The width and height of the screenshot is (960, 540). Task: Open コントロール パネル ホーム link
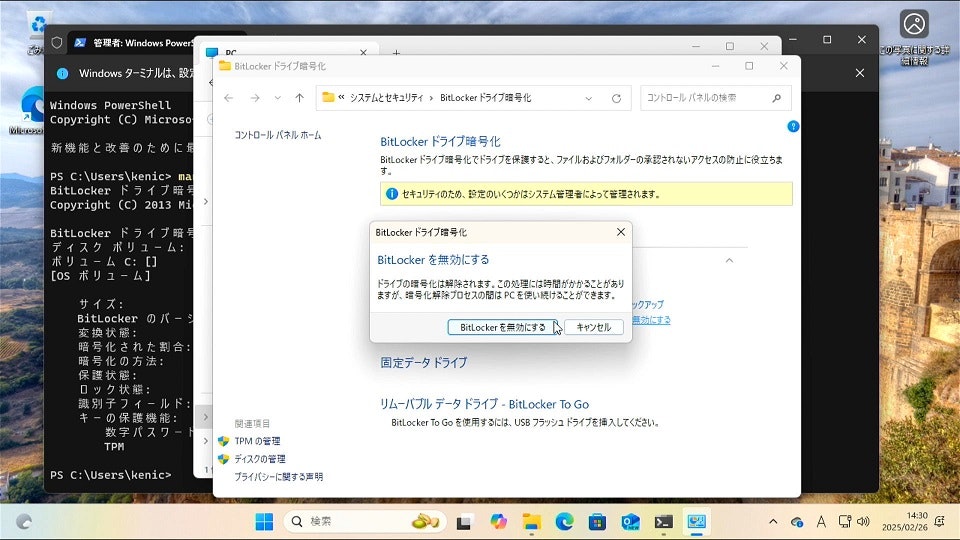pos(278,135)
